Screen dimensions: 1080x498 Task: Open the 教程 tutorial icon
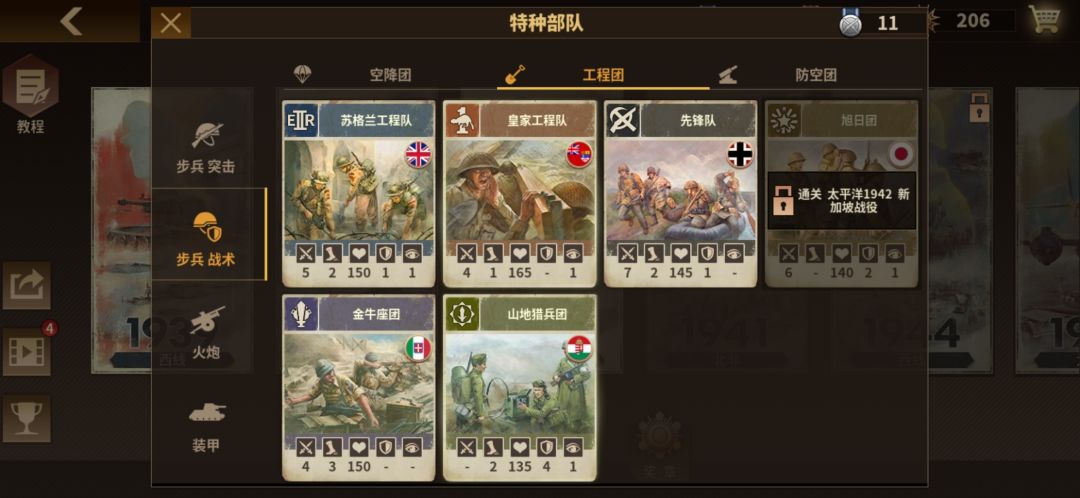(x=30, y=94)
